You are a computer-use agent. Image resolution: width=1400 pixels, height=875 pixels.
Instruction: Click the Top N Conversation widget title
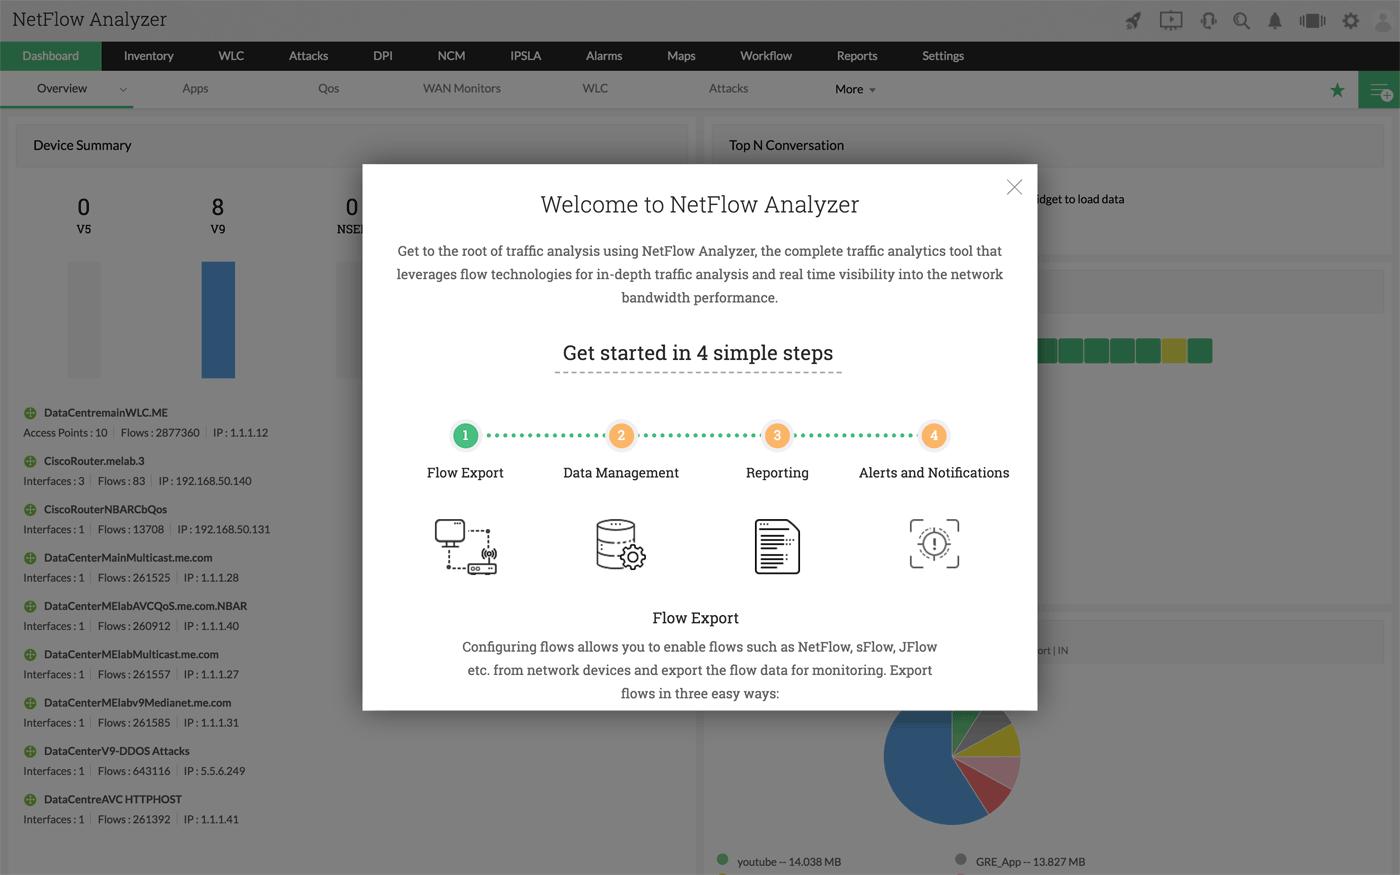786,145
